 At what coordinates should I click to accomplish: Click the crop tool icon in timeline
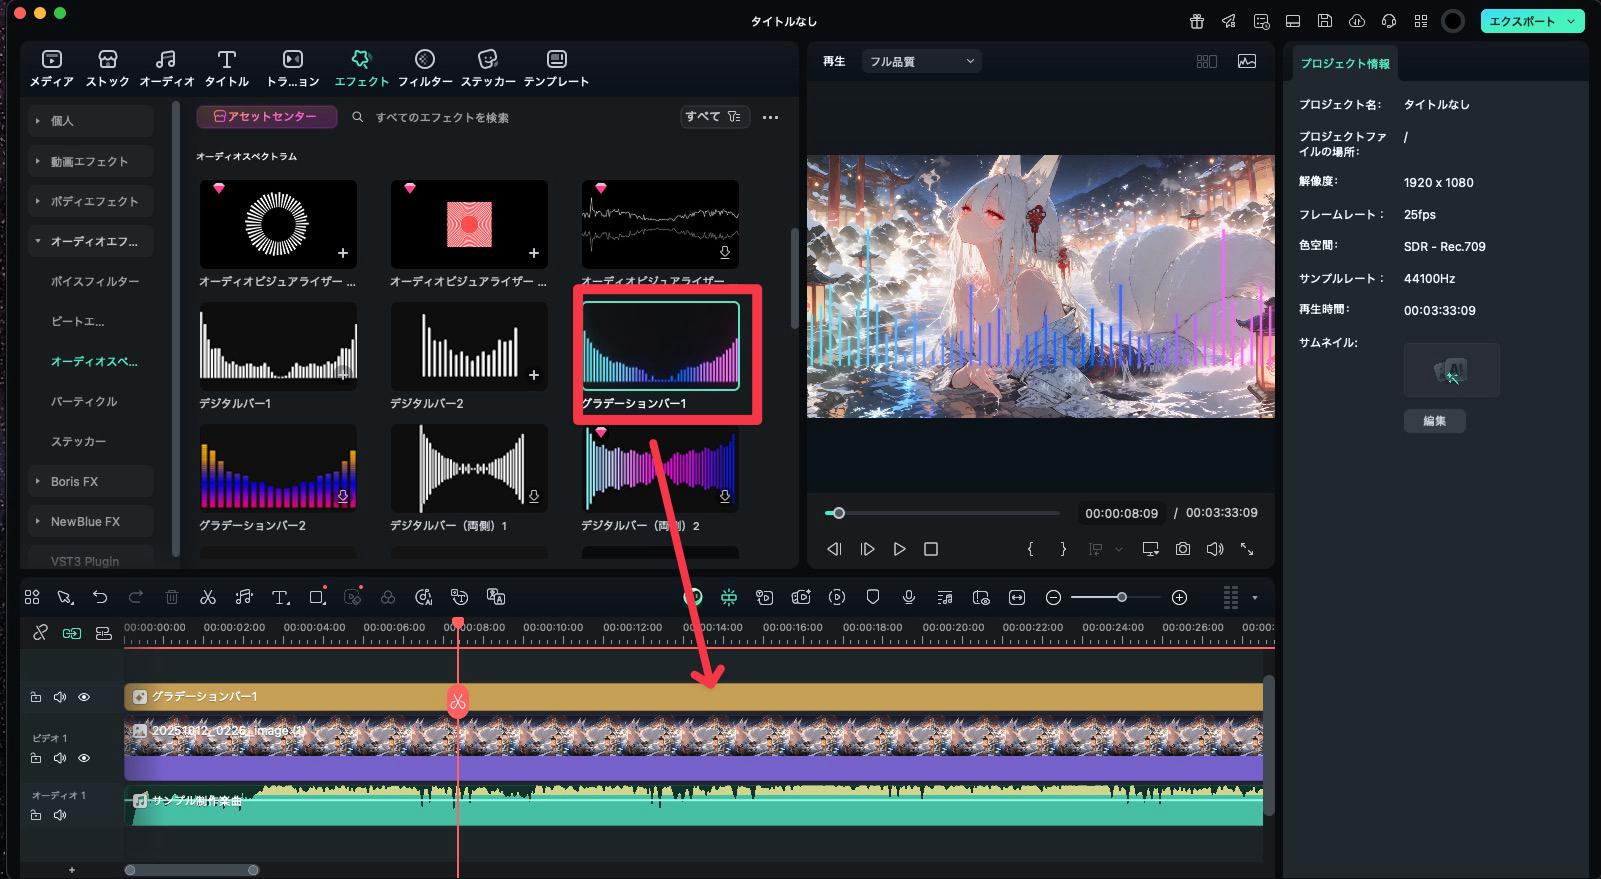coord(317,597)
